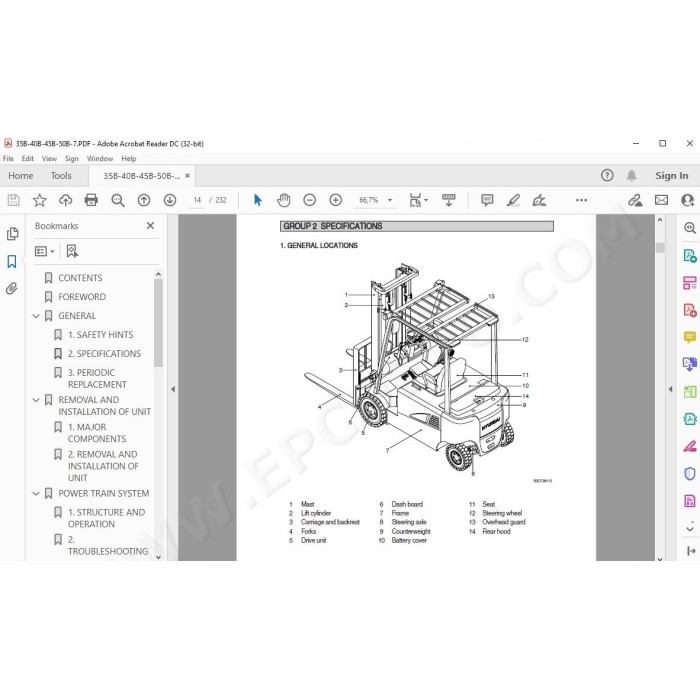700x700 pixels.
Task: Select the arrow Selection tool
Action: pos(258,200)
